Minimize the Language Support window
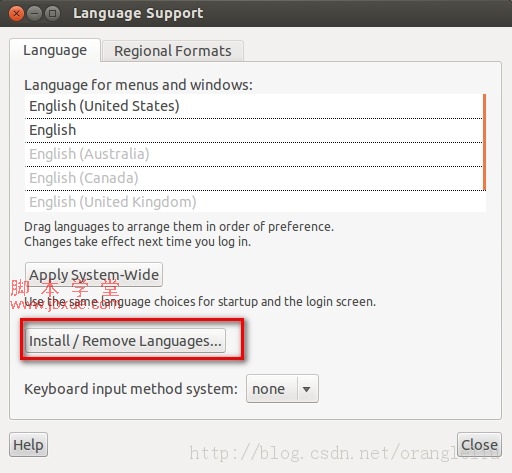 [x=34, y=14]
